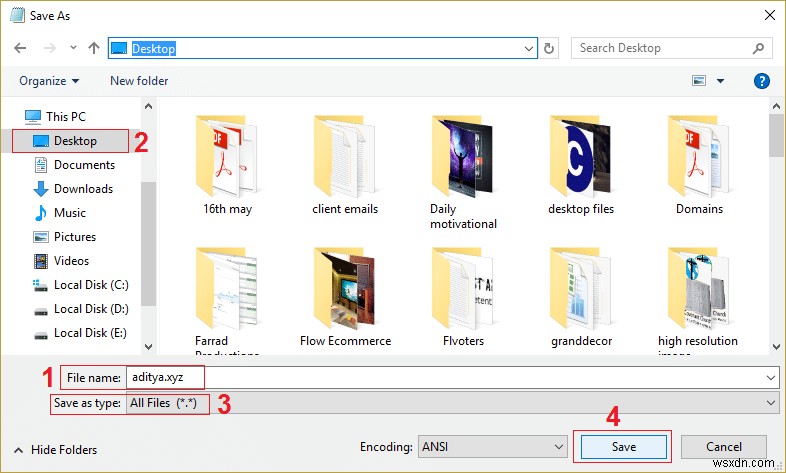
Task: Click the Search Desktop field
Action: (x=672, y=48)
